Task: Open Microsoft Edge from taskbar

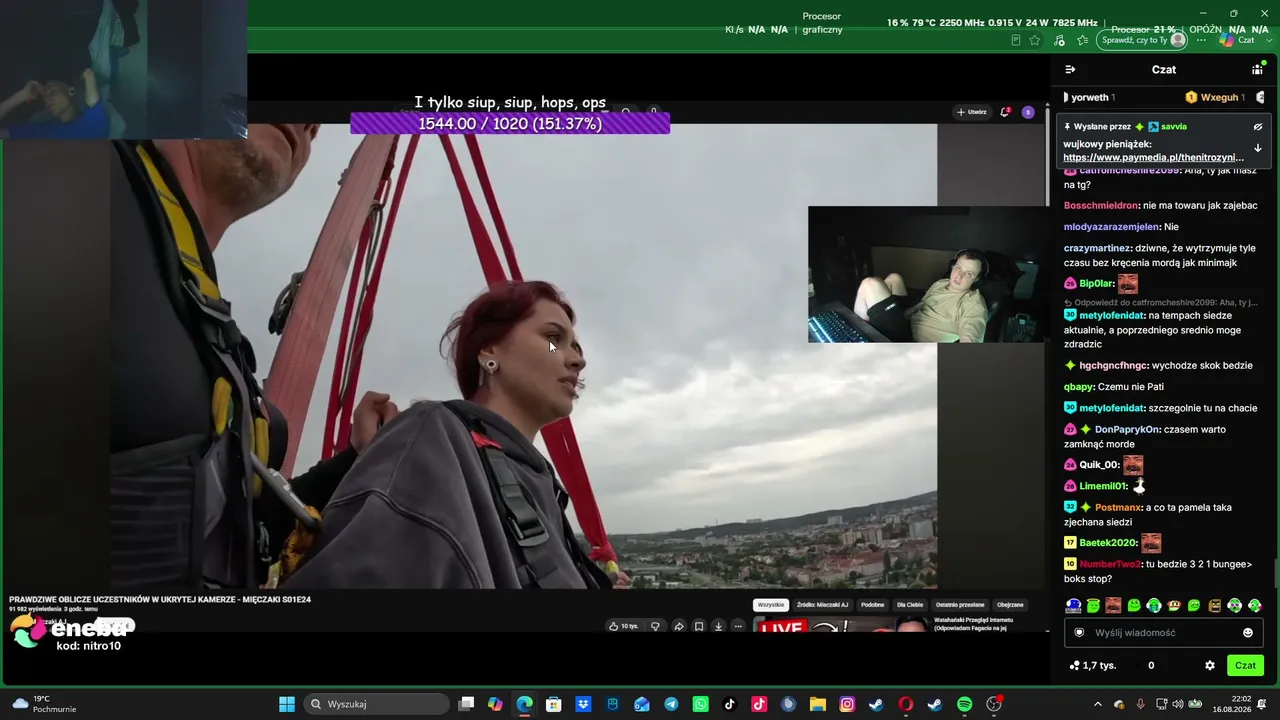Action: (x=524, y=704)
